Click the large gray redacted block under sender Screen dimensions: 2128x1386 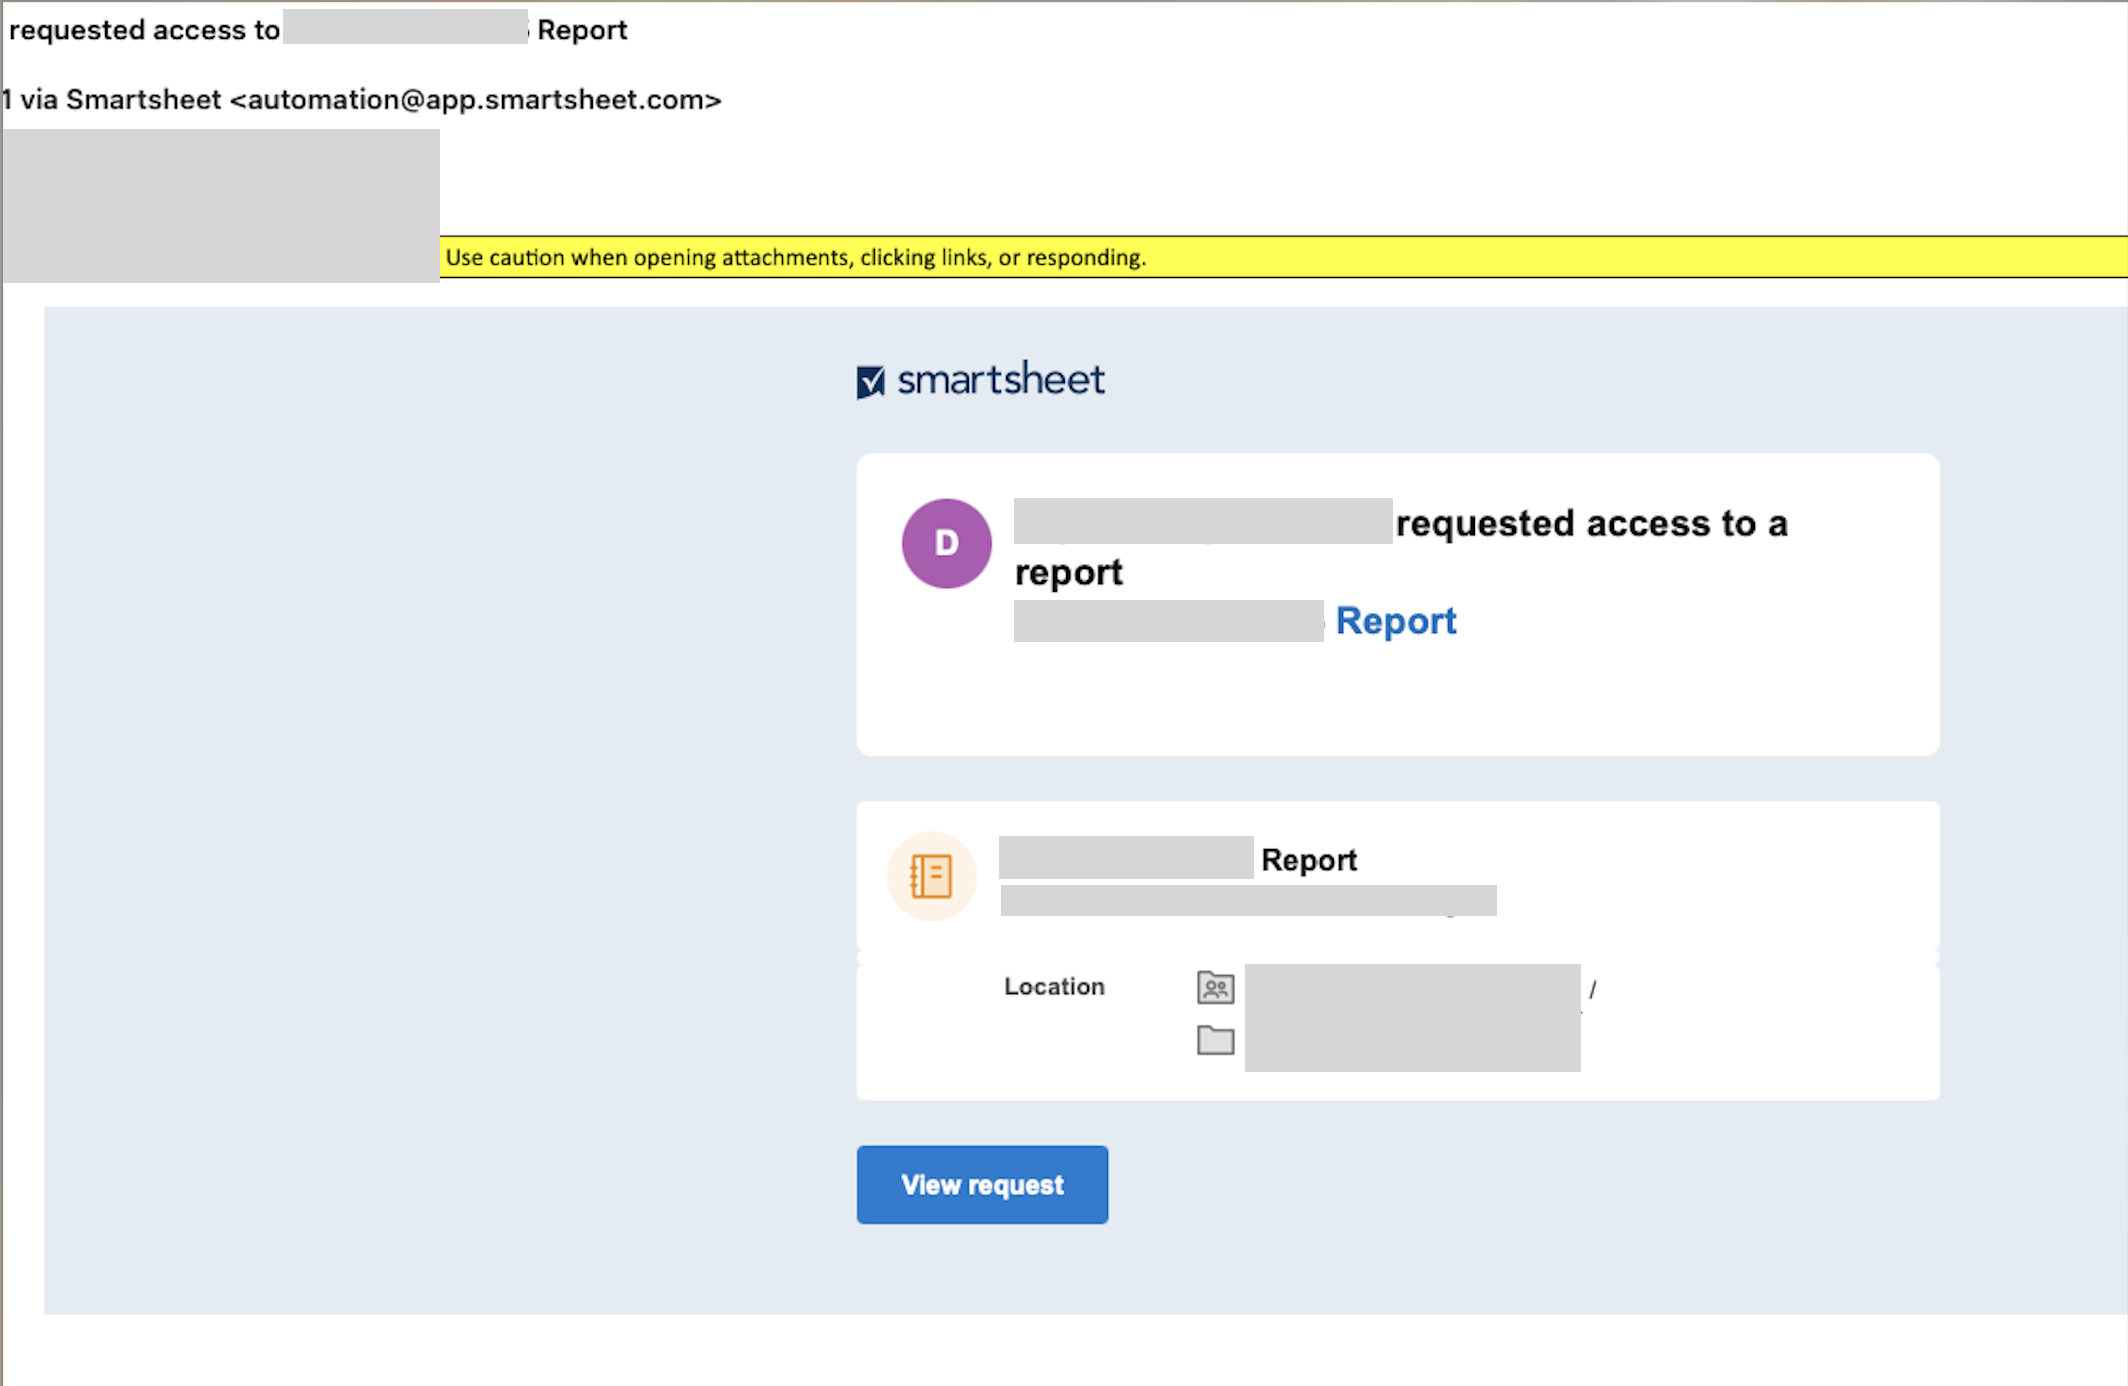point(220,205)
